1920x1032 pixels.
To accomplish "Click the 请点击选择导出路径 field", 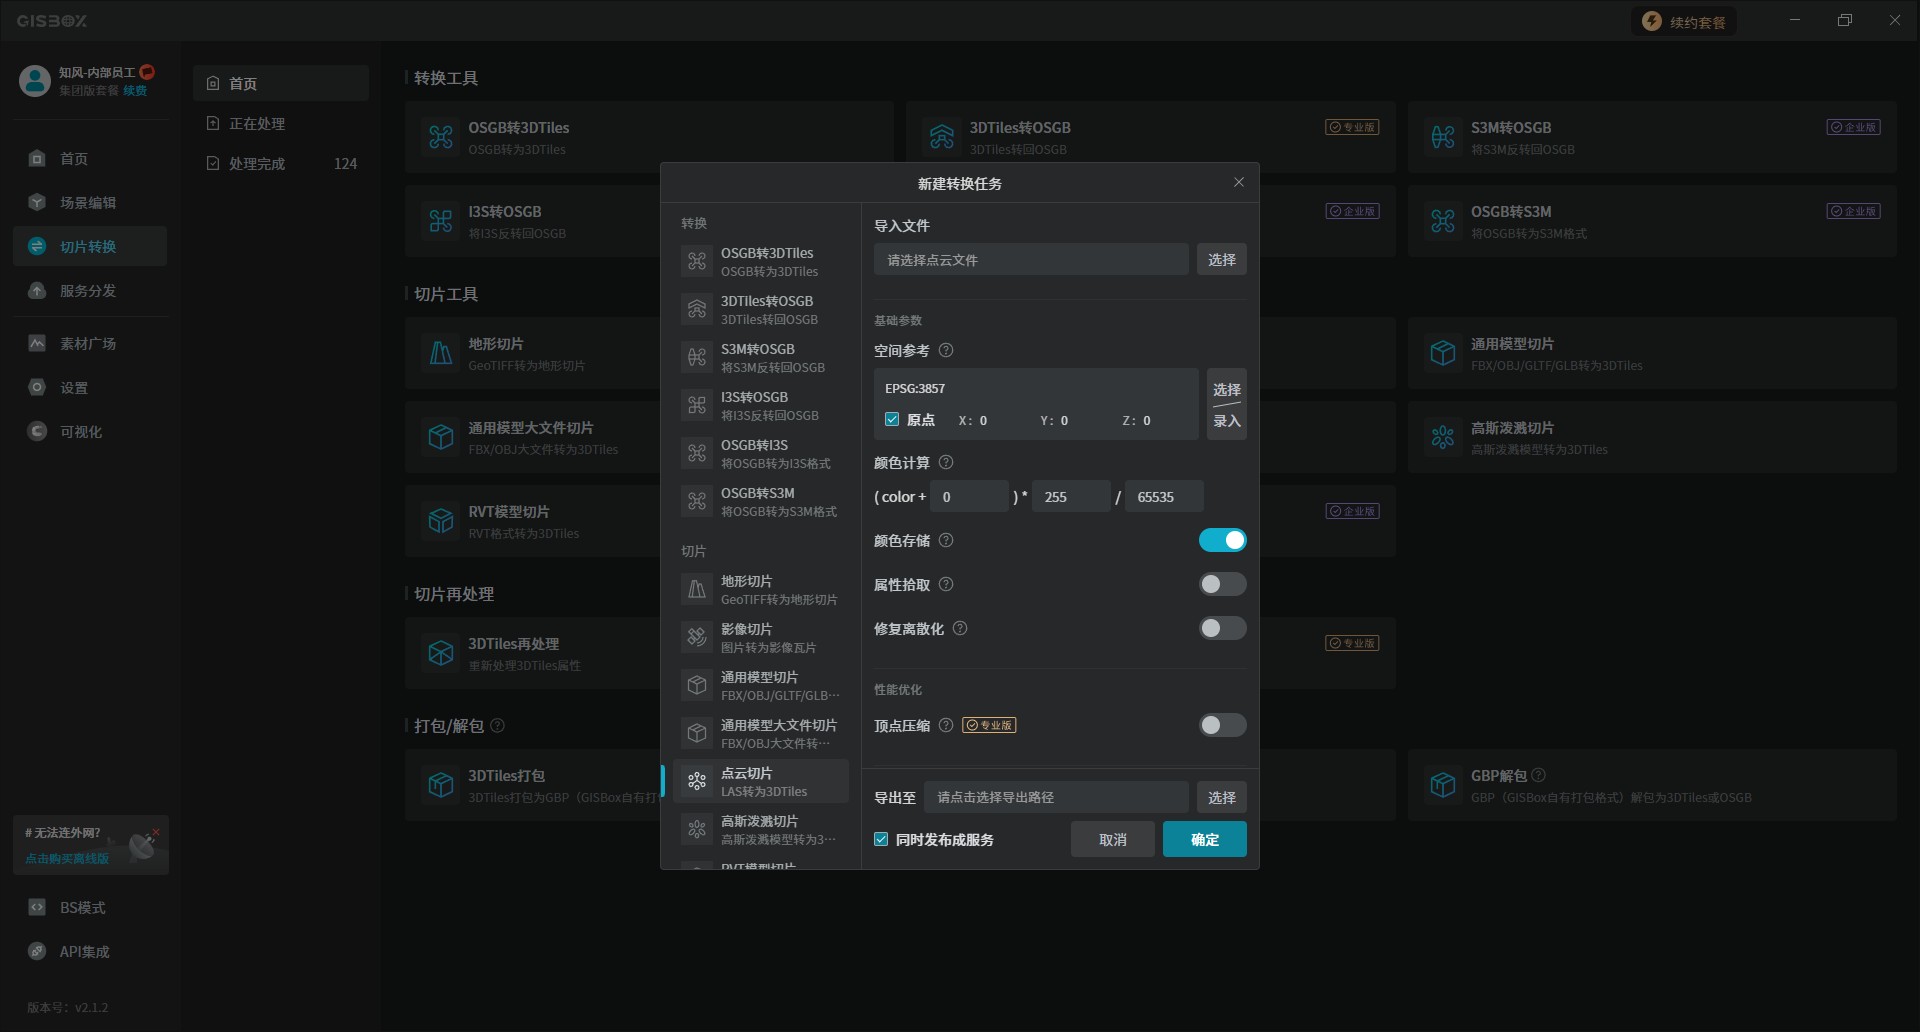I will [1055, 798].
